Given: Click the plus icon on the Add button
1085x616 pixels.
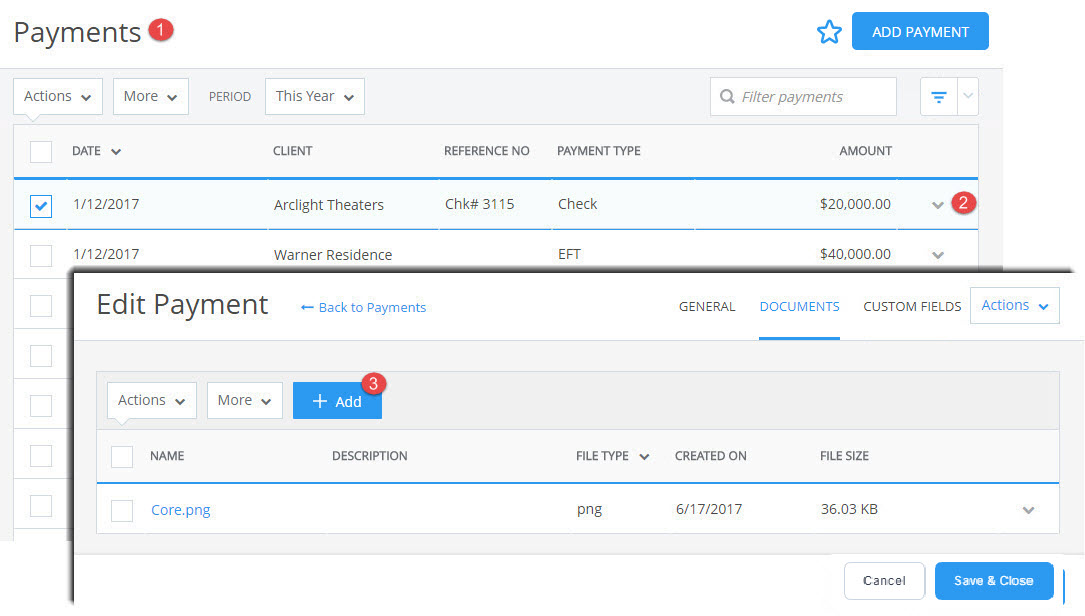Looking at the screenshot, I should click(319, 401).
